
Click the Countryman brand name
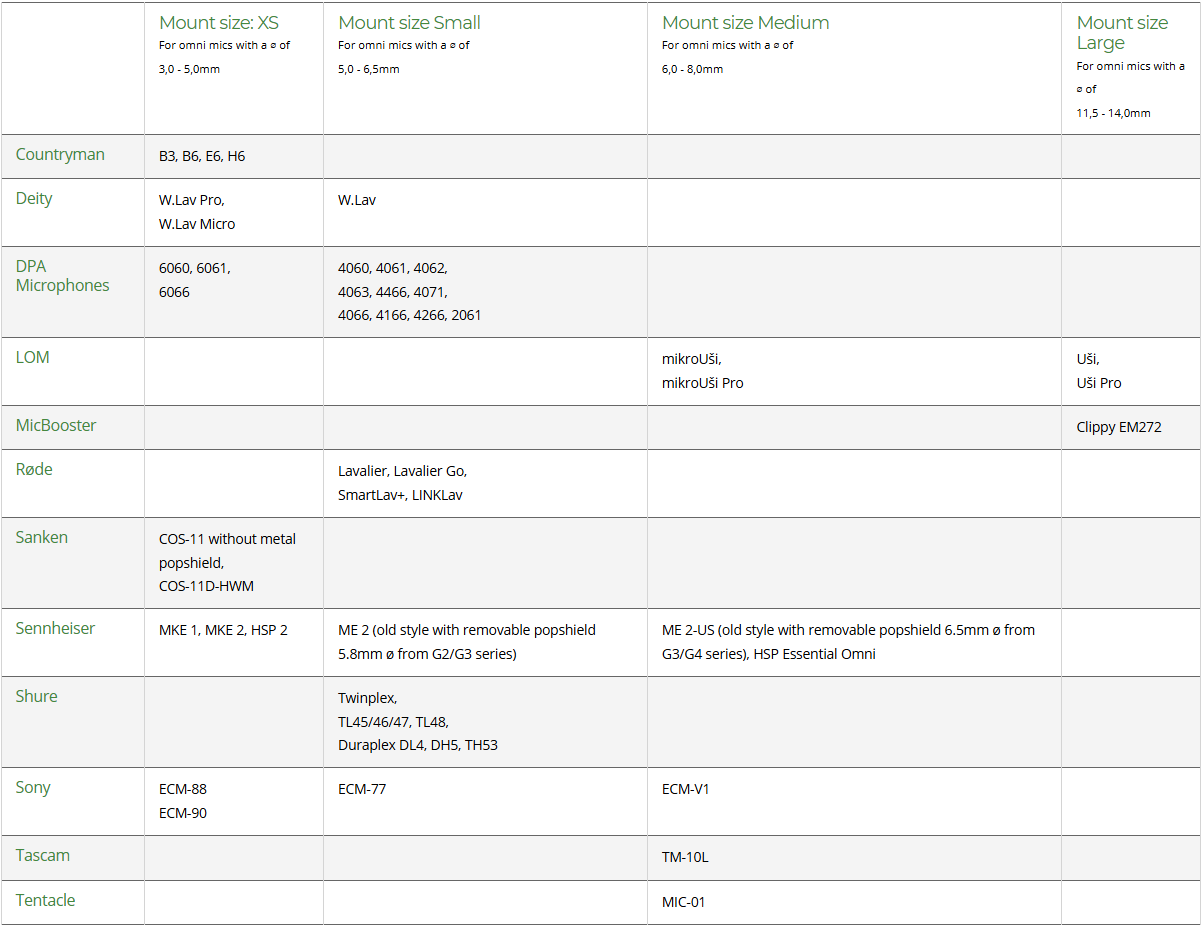tap(60, 154)
